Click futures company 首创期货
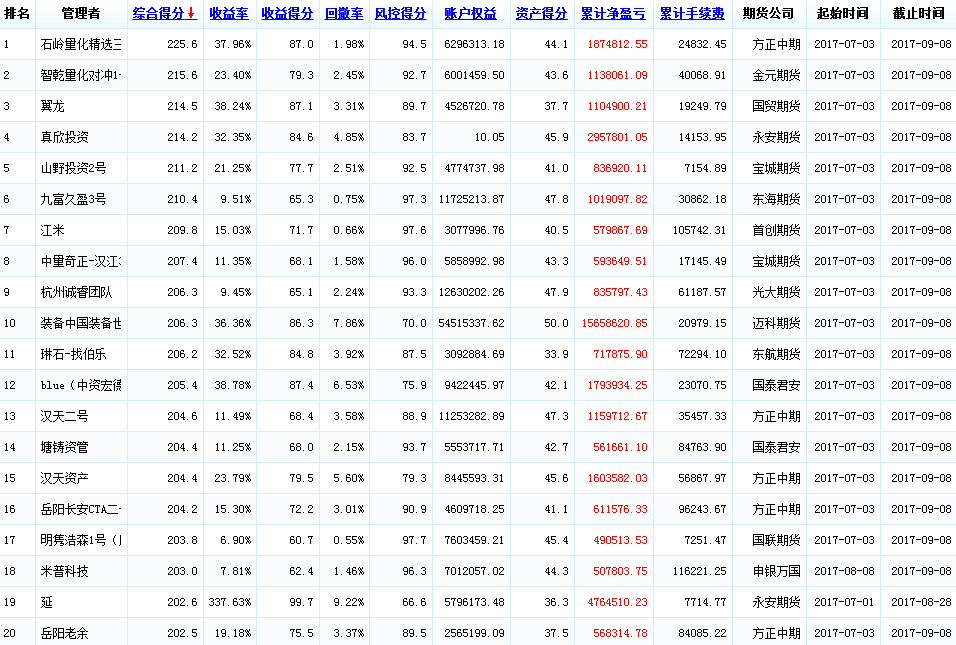Viewport: 956px width, 645px height. point(776,230)
